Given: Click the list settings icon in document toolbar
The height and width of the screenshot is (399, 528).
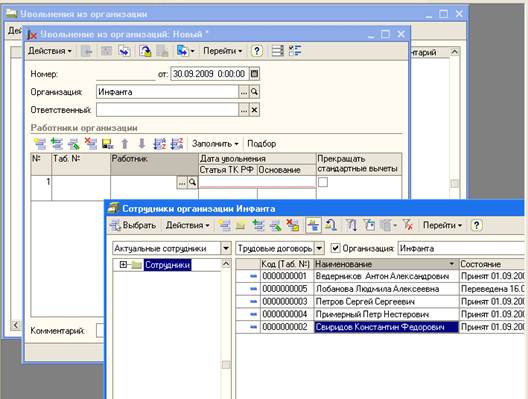Looking at the screenshot, I should (x=277, y=51).
